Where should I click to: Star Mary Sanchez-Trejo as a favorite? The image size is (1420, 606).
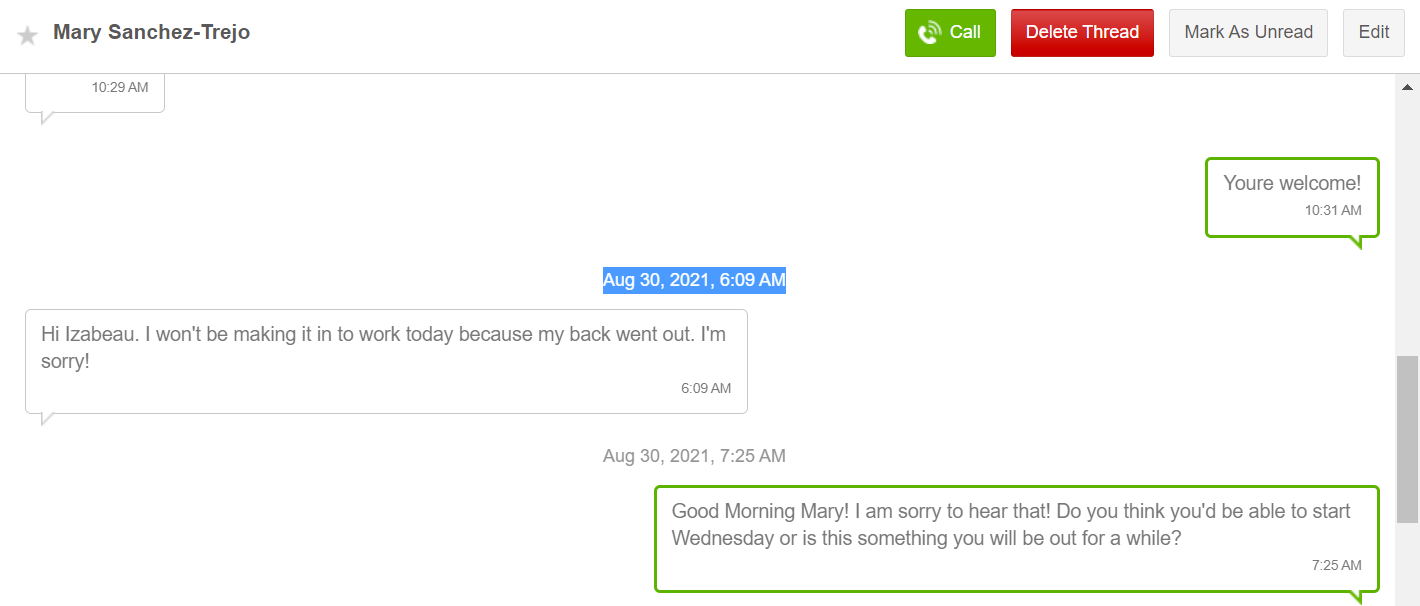pos(28,35)
